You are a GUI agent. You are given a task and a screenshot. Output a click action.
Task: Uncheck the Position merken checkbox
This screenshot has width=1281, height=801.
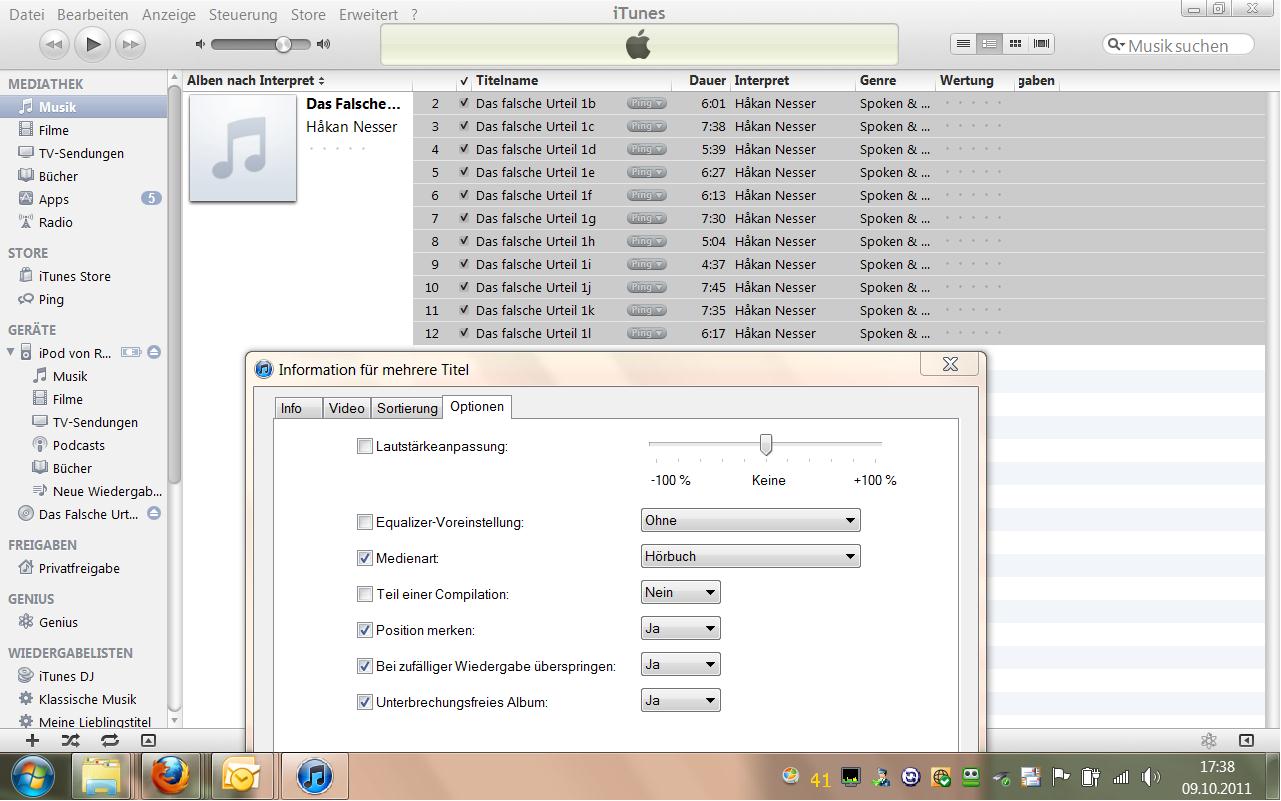tap(365, 630)
